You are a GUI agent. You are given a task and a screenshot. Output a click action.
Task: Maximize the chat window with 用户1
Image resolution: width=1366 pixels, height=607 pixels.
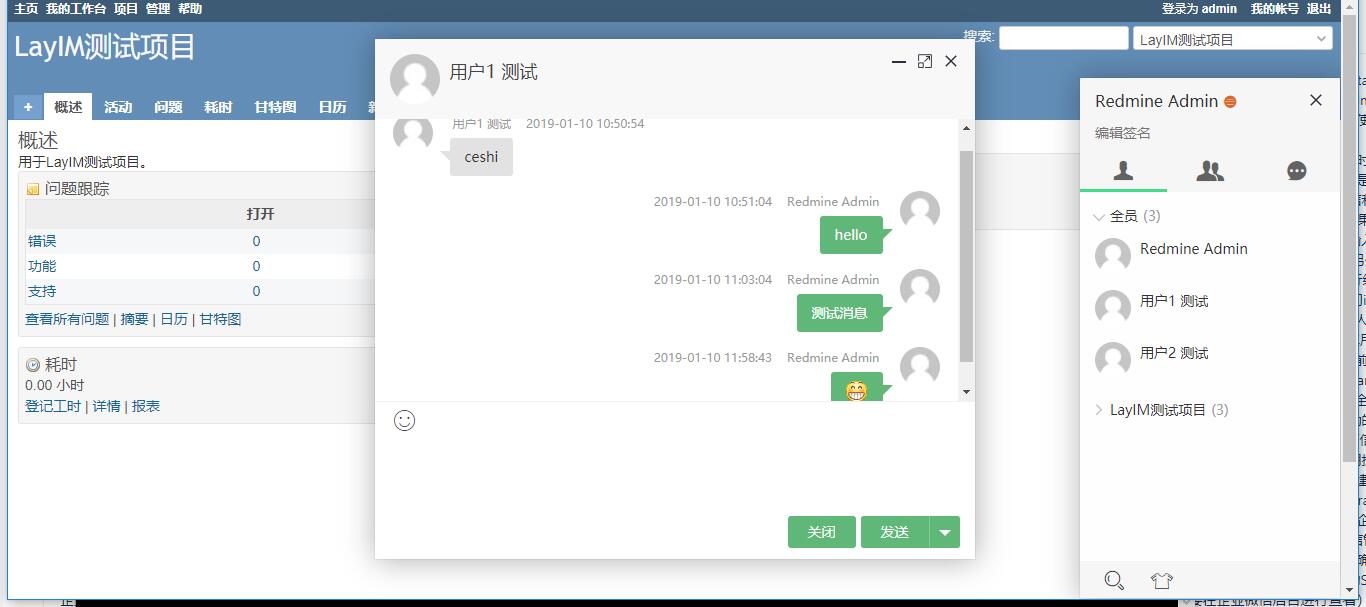pos(925,61)
